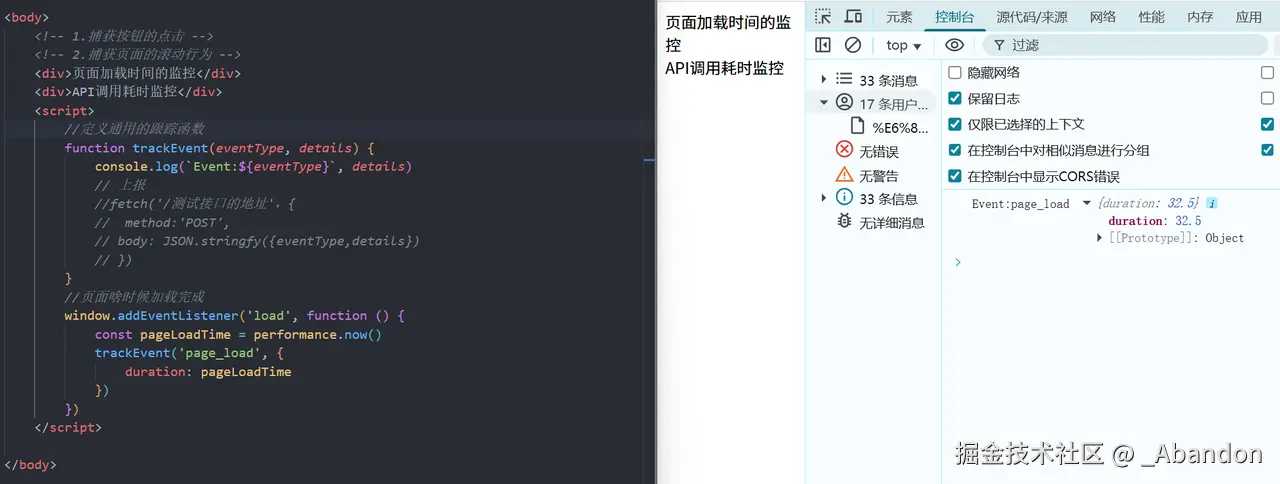Go to the 网络 tab
This screenshot has height=484, width=1280.
(1103, 16)
